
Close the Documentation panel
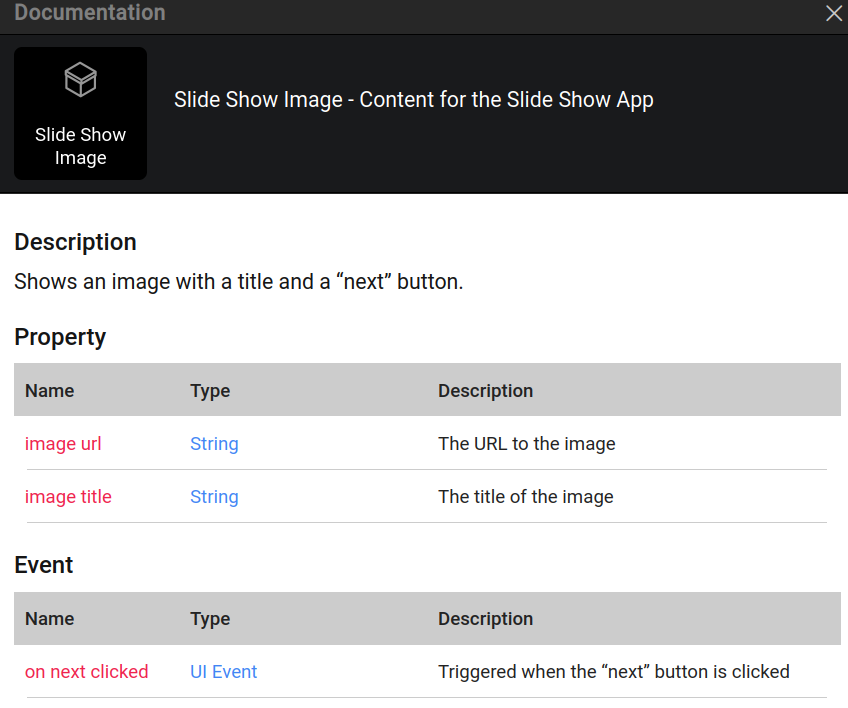pyautogui.click(x=833, y=14)
